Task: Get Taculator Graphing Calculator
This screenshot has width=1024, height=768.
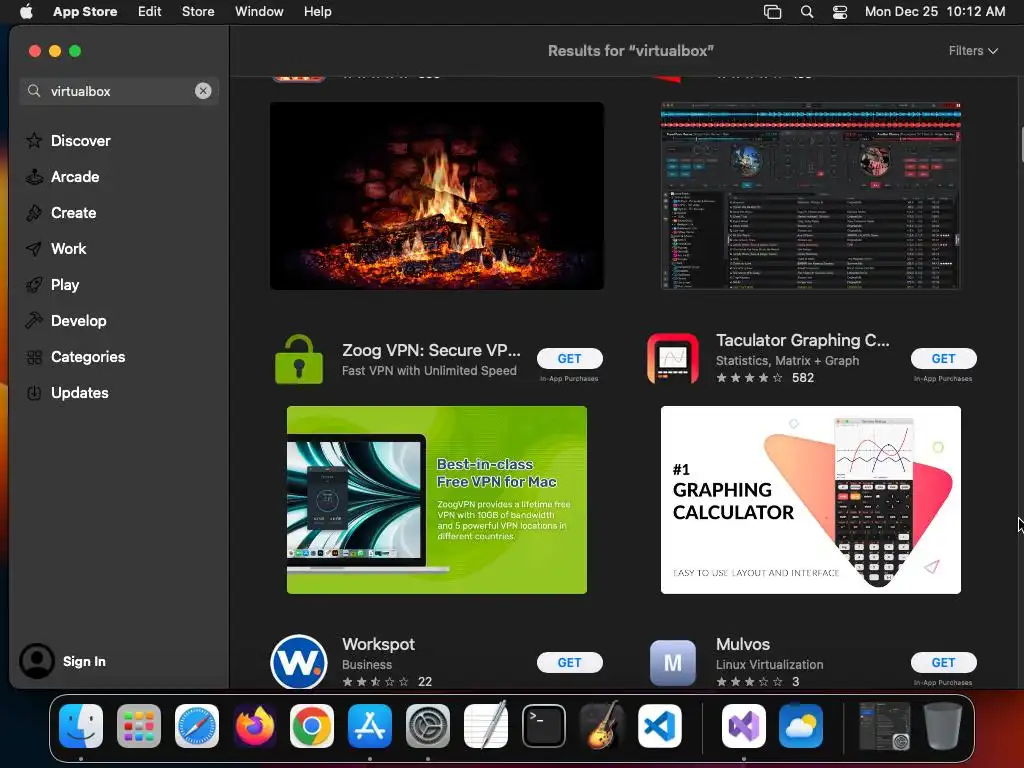Action: click(x=944, y=358)
